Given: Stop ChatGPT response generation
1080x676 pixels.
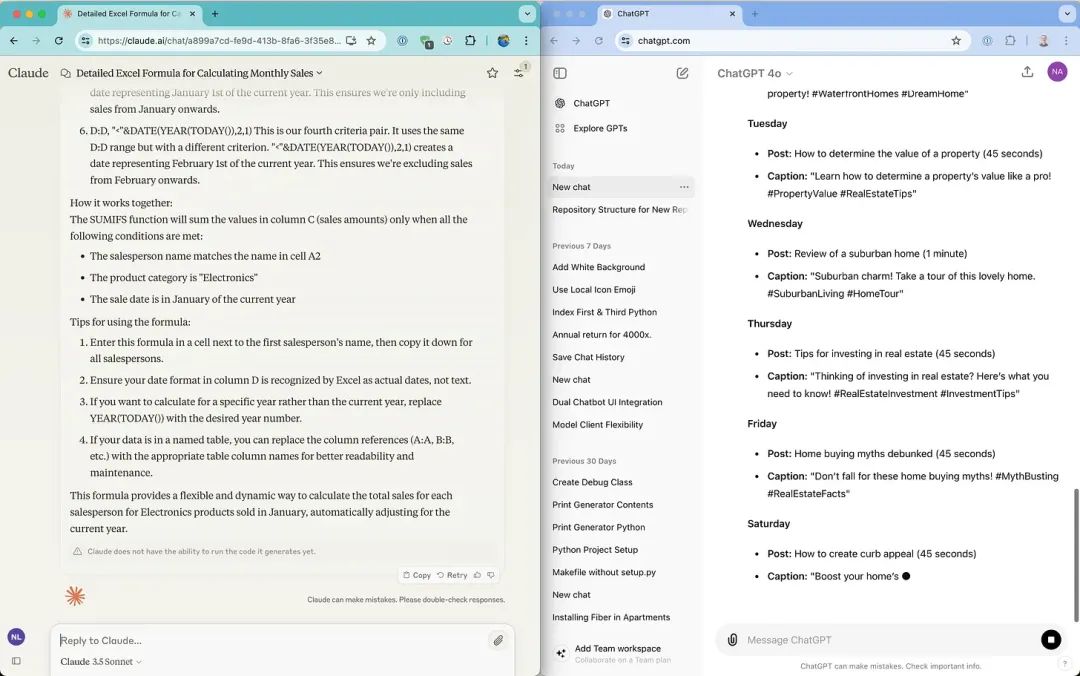Looking at the screenshot, I should tap(1050, 640).
